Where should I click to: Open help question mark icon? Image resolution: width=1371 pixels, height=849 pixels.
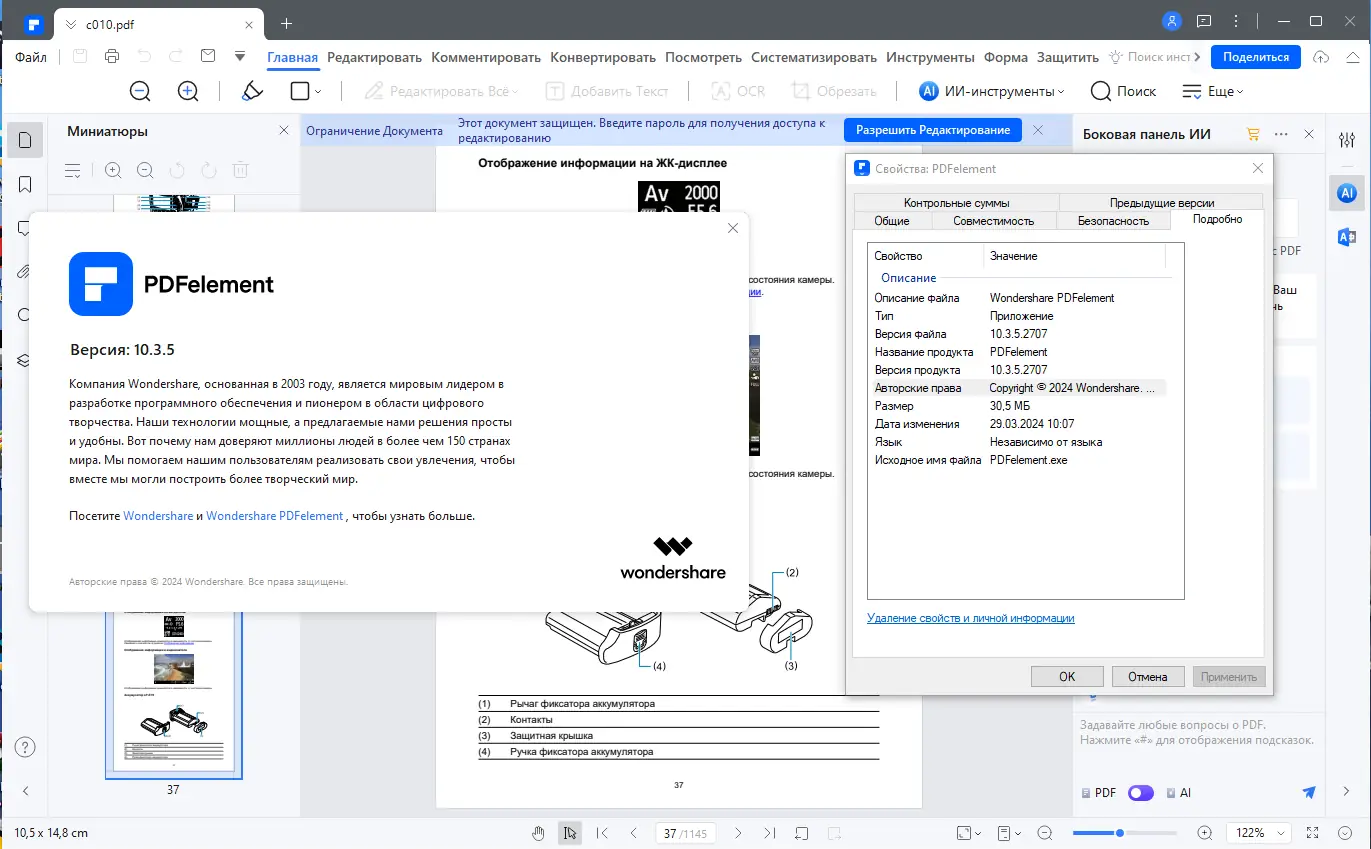coord(26,747)
